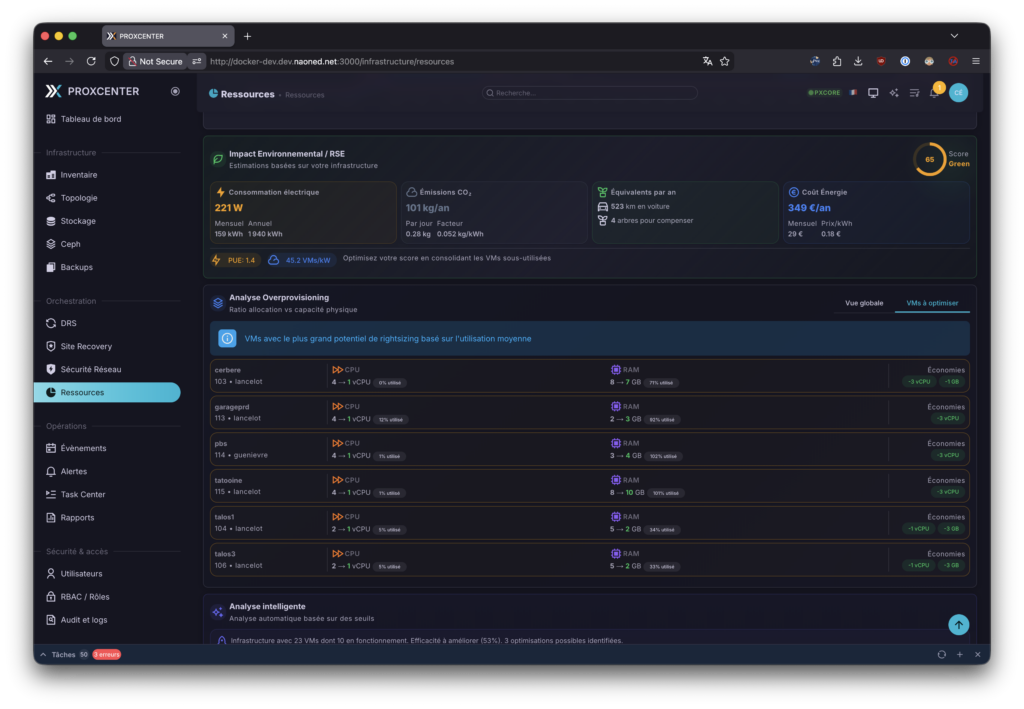Toggle the sidebar pin radio button beside PROXCENTER

(x=175, y=91)
